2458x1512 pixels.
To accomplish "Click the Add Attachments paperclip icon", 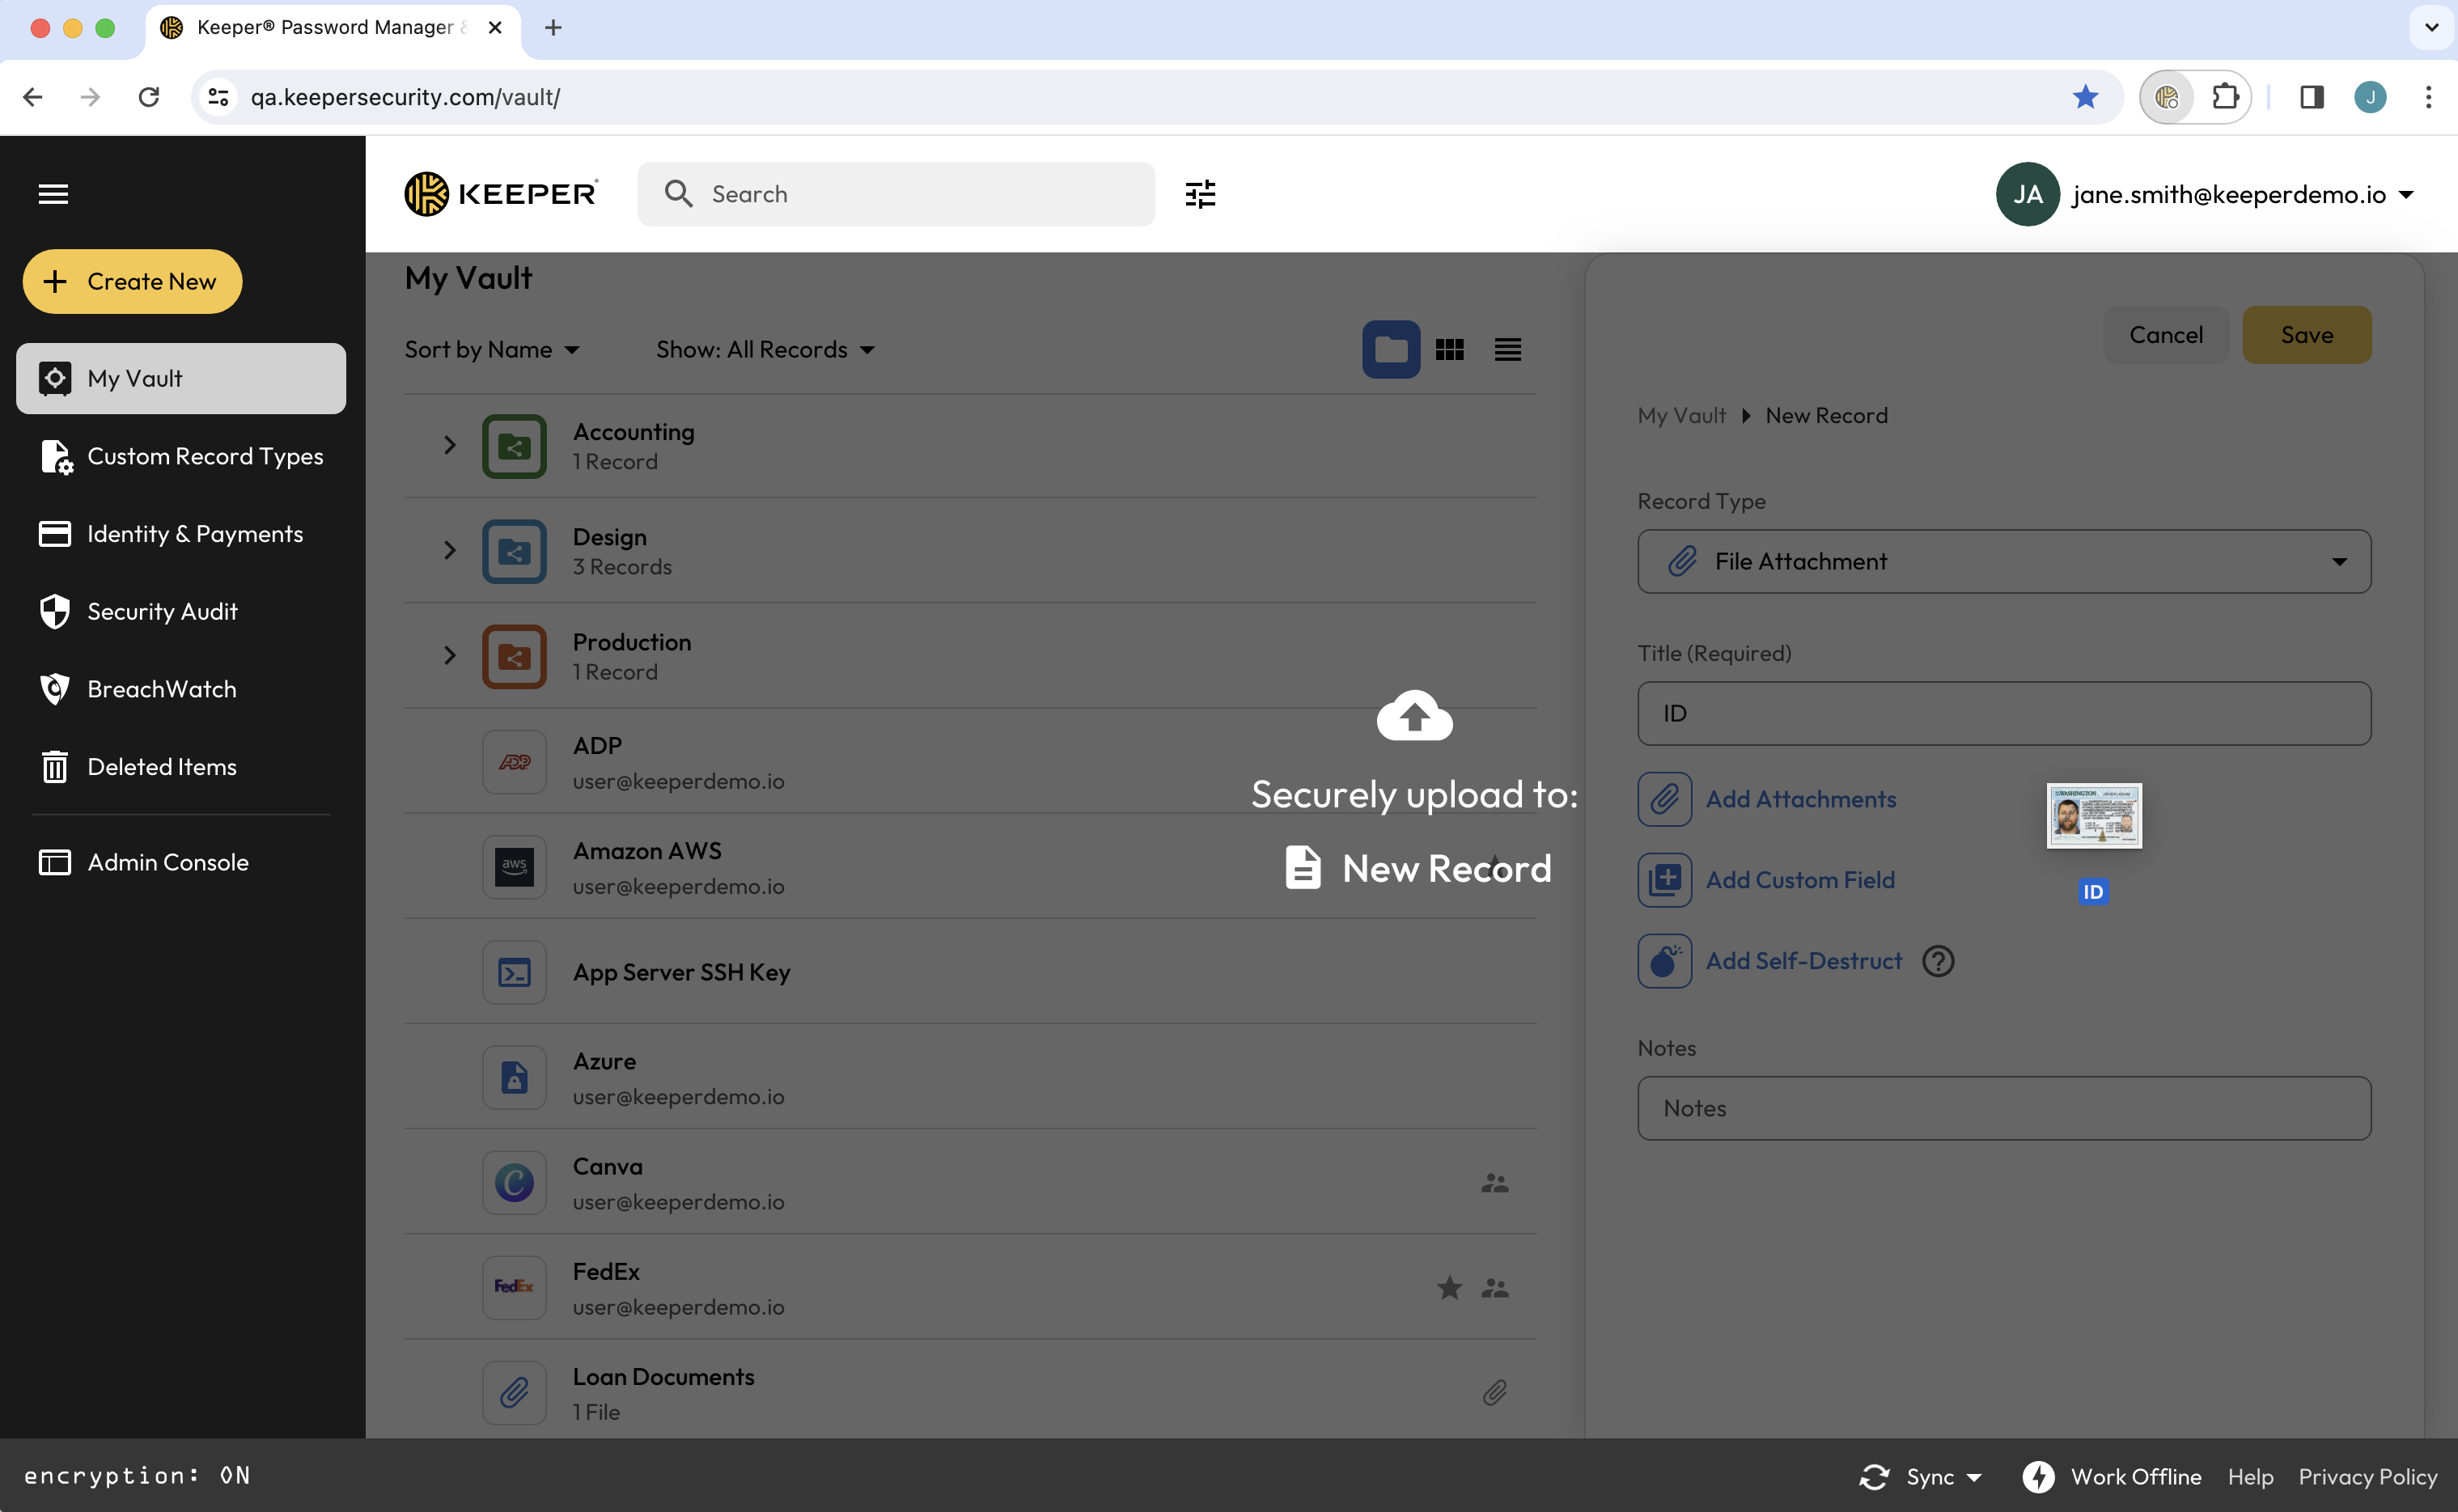I will pyautogui.click(x=1664, y=799).
